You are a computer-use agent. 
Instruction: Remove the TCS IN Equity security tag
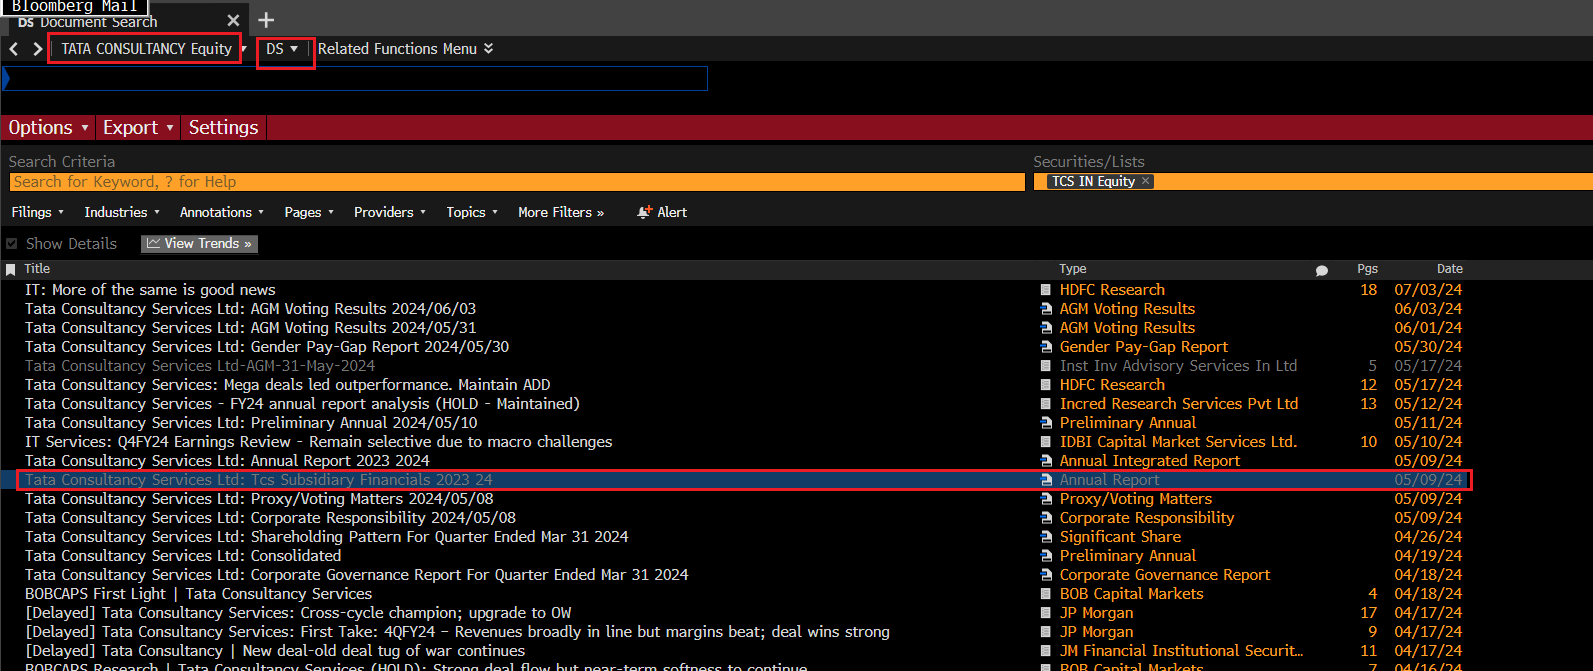click(x=1146, y=181)
